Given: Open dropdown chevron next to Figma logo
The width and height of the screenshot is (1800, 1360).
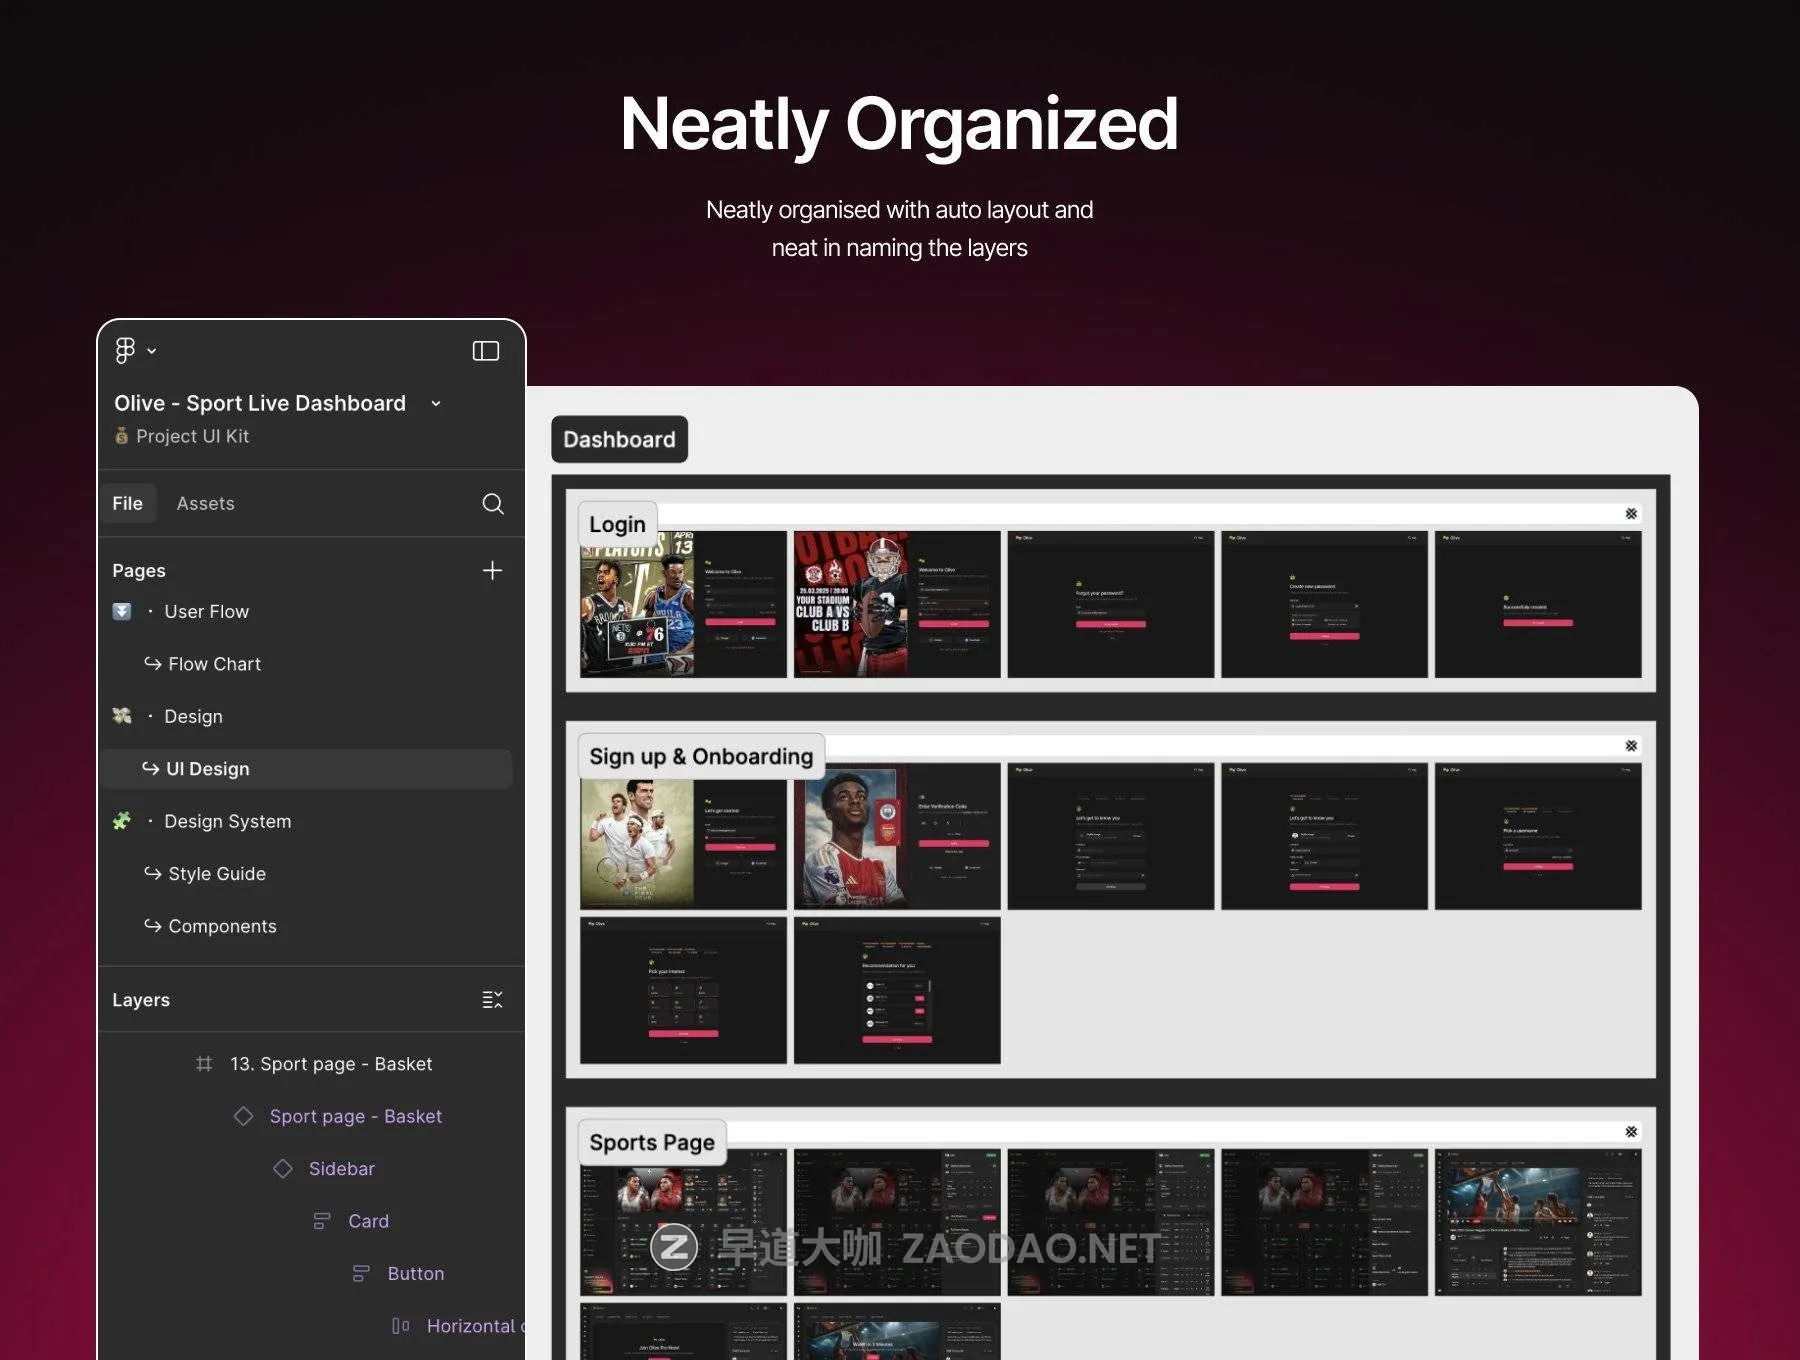Looking at the screenshot, I should (x=152, y=351).
